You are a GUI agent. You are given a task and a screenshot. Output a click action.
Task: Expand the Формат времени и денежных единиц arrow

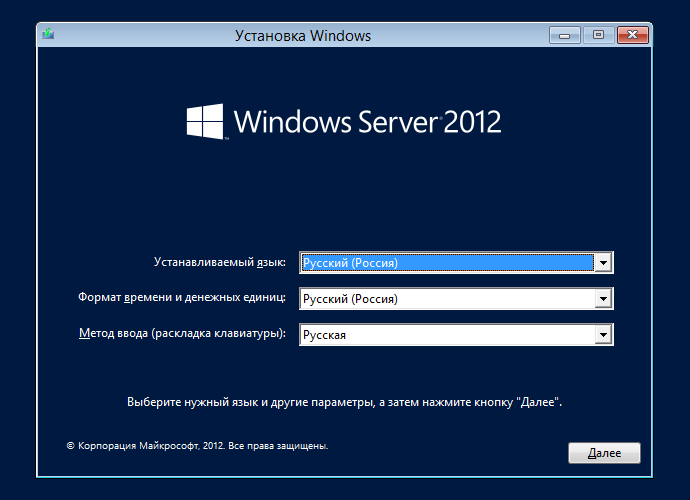click(603, 299)
